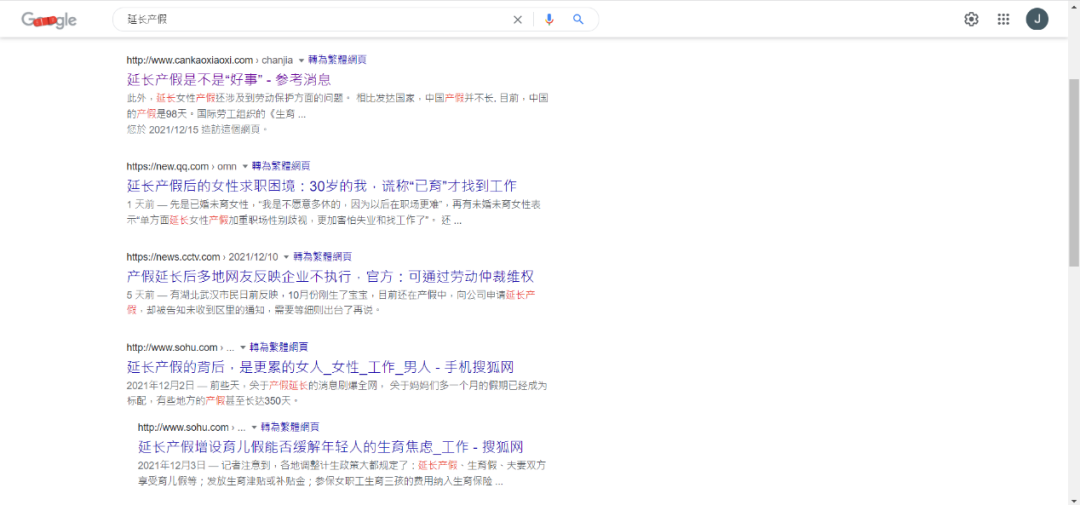
Task: Expand the dropdown arrow beside cankaoxiaoxi.com chanjia
Action: pos(301,60)
